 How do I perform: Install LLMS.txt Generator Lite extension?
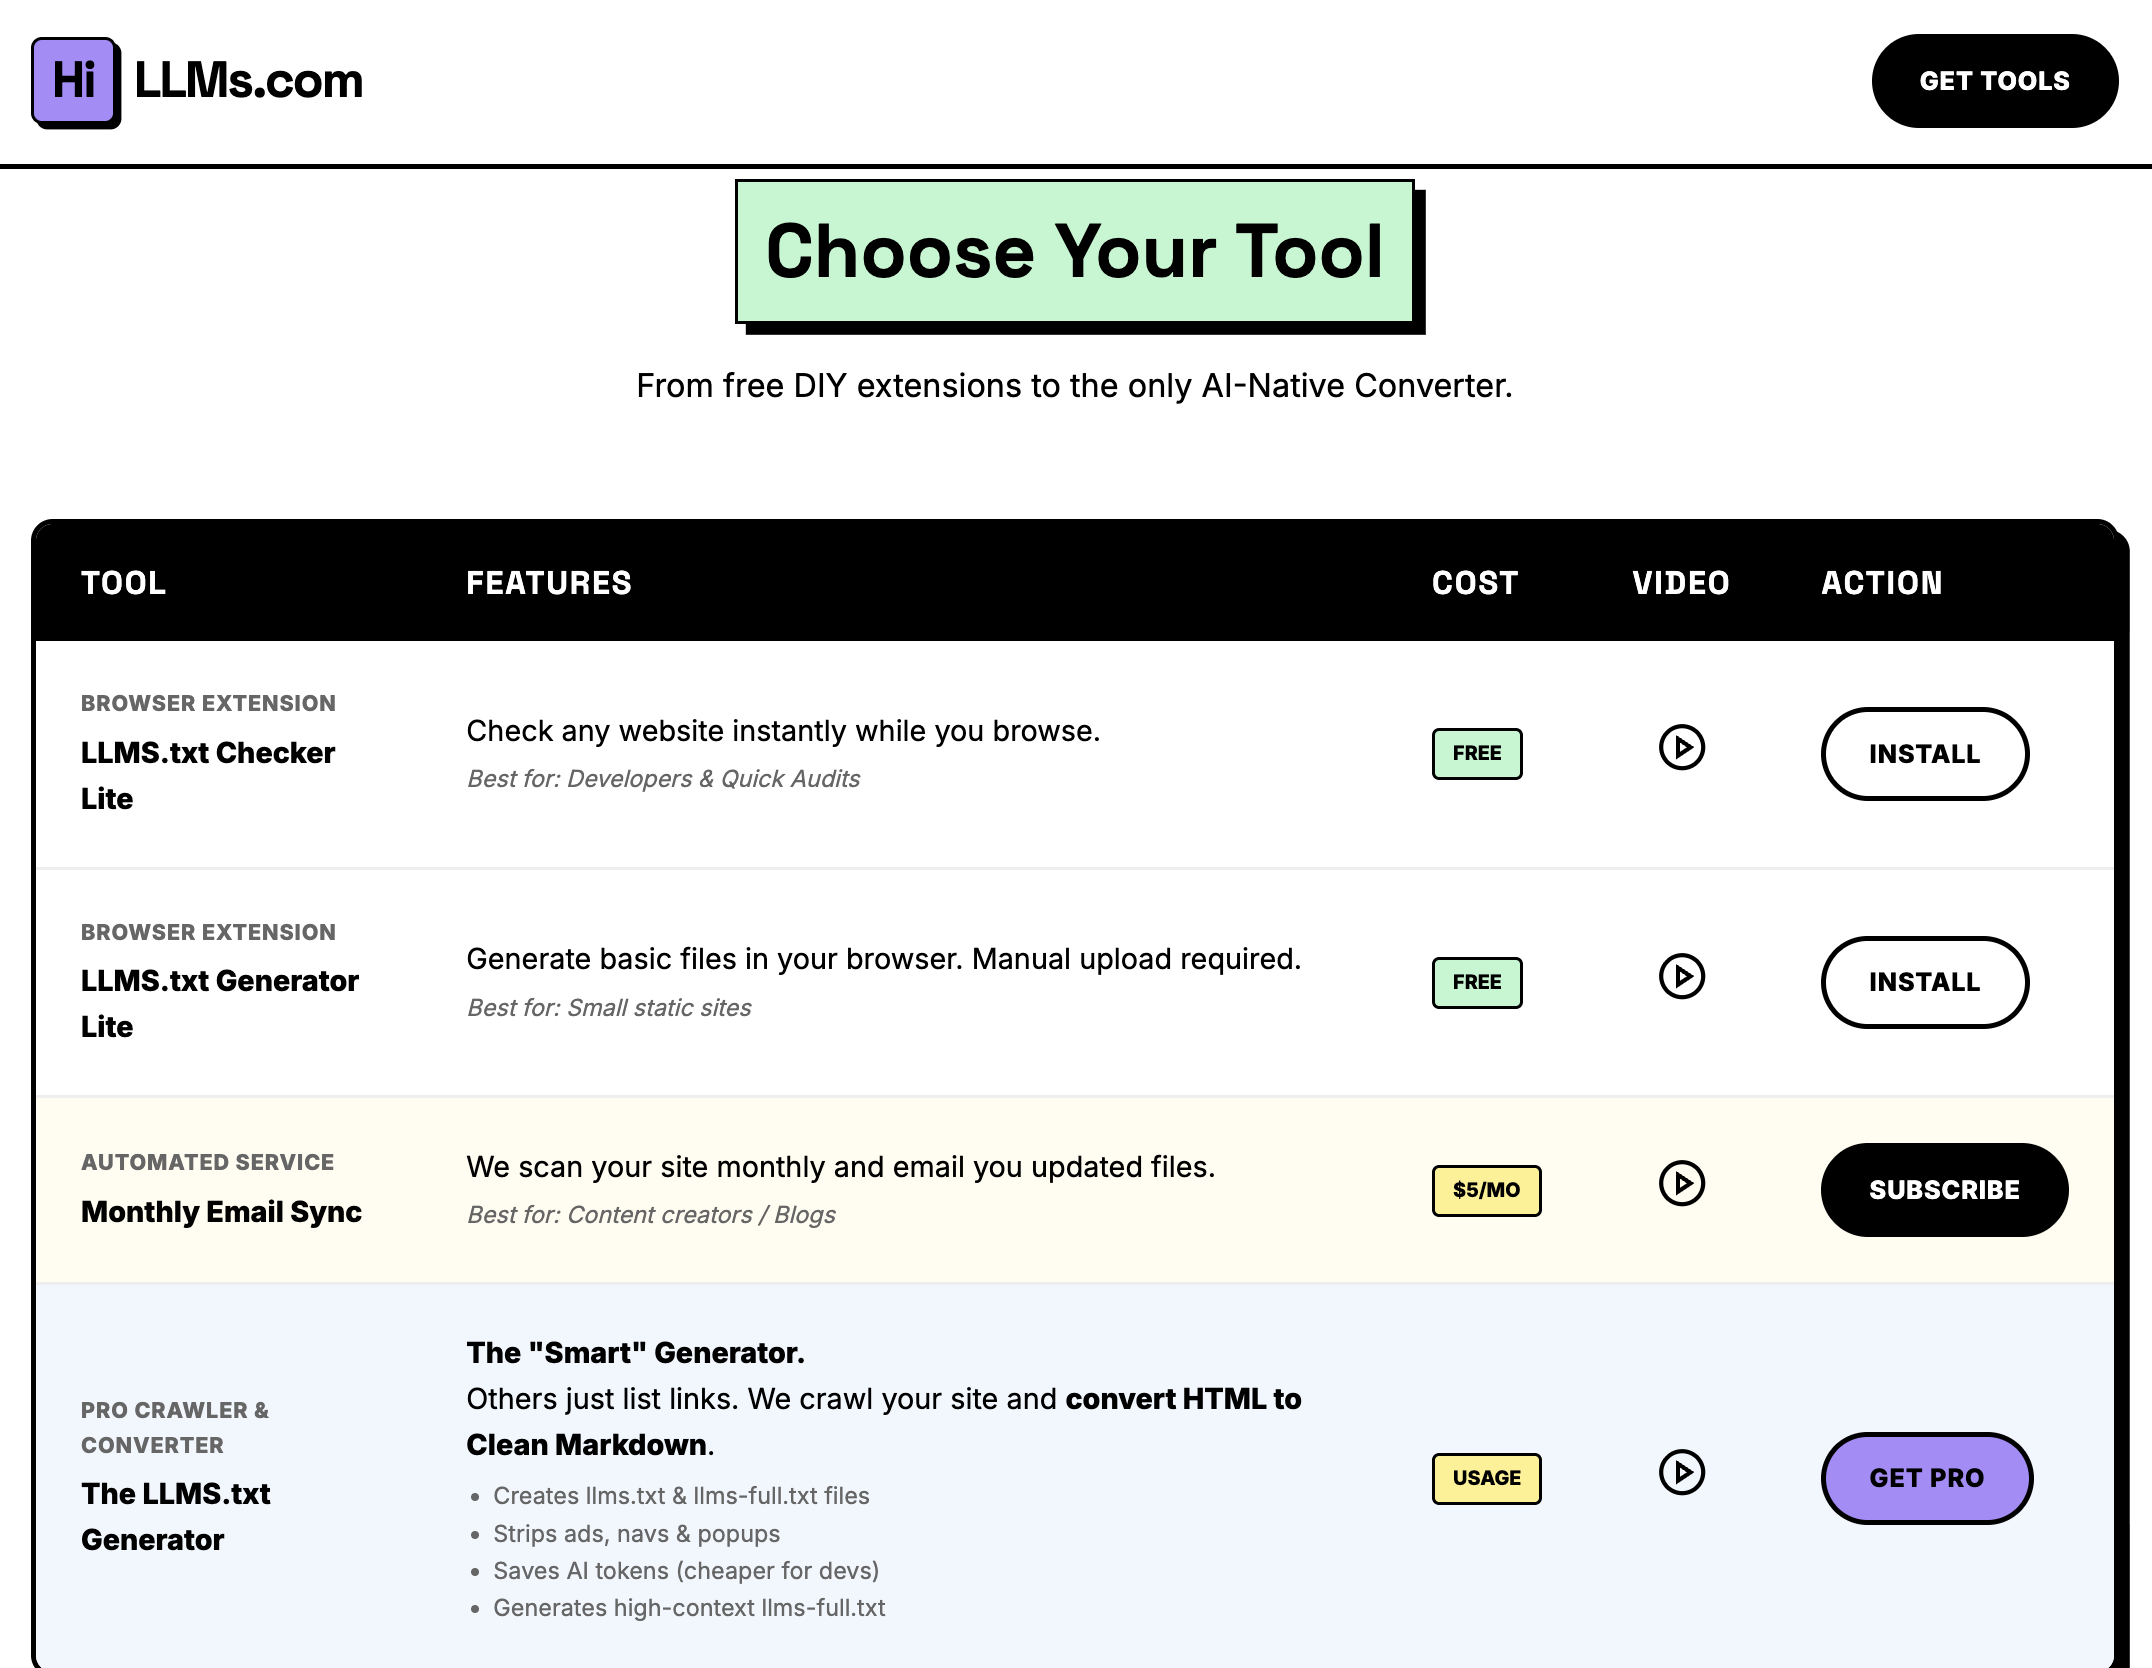pyautogui.click(x=1924, y=982)
